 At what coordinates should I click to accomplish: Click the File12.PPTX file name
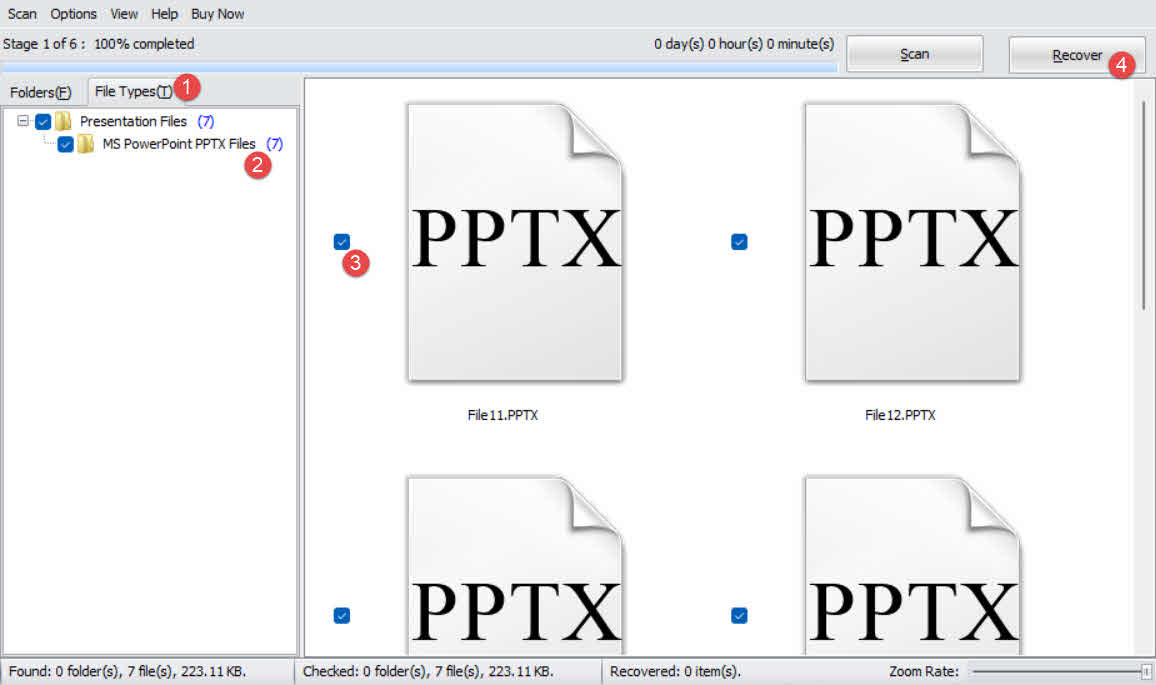click(900, 415)
